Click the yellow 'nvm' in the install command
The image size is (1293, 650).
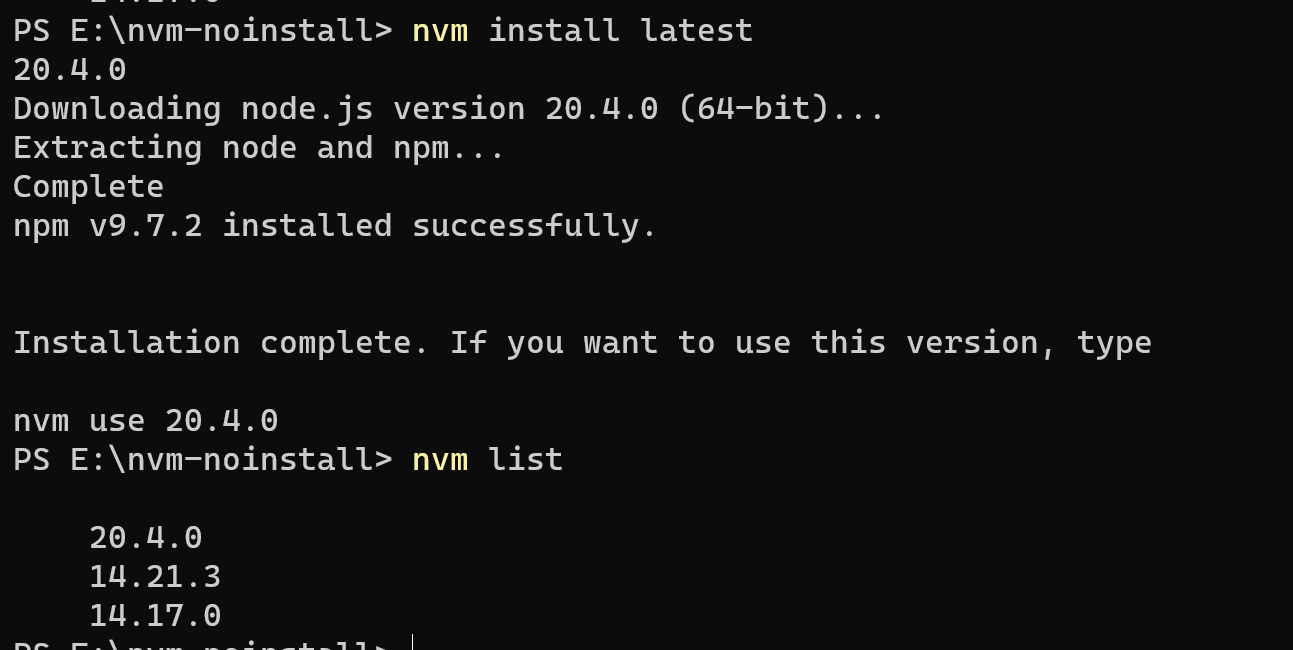click(440, 31)
